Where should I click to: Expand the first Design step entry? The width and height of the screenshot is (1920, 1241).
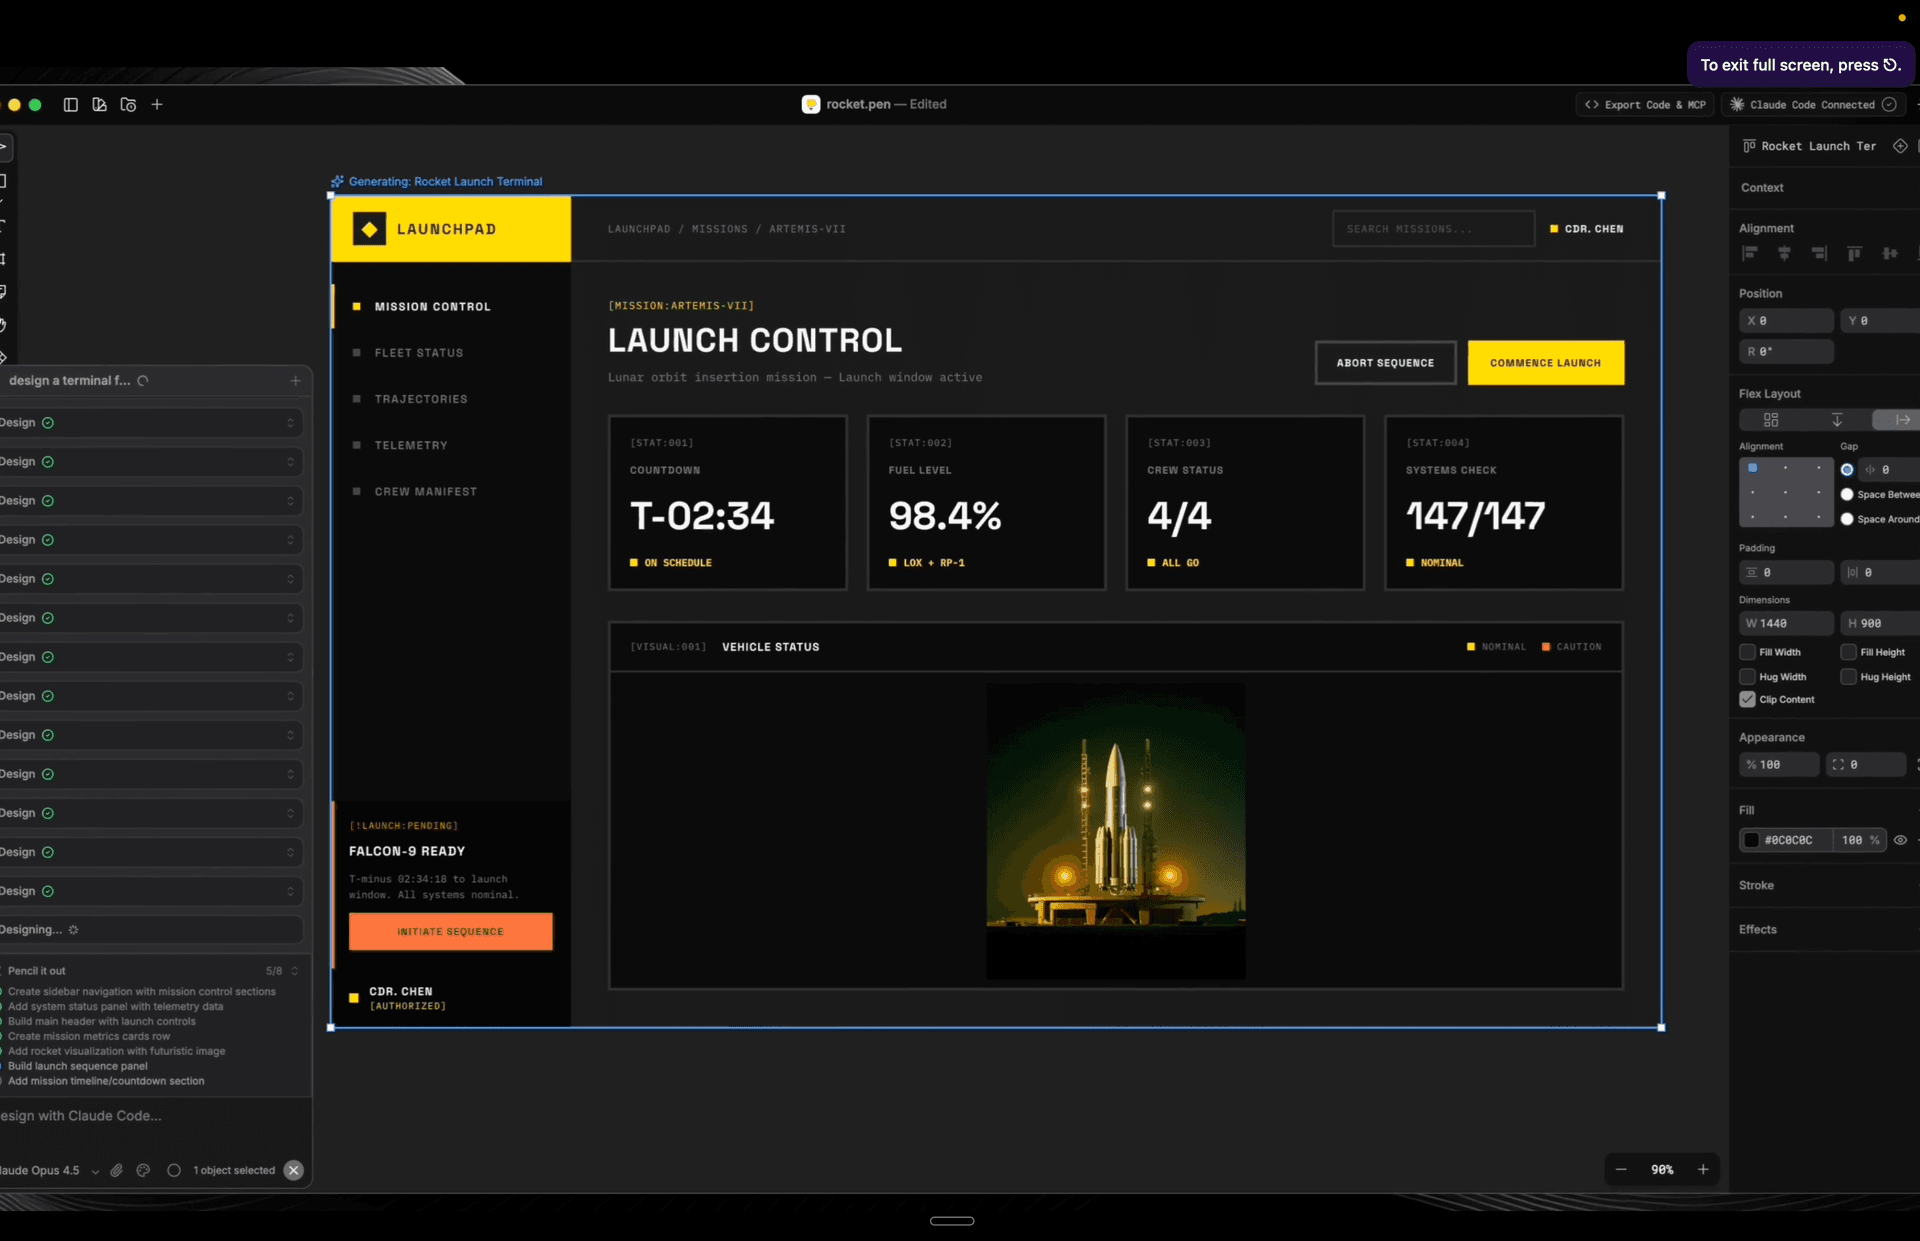click(290, 423)
